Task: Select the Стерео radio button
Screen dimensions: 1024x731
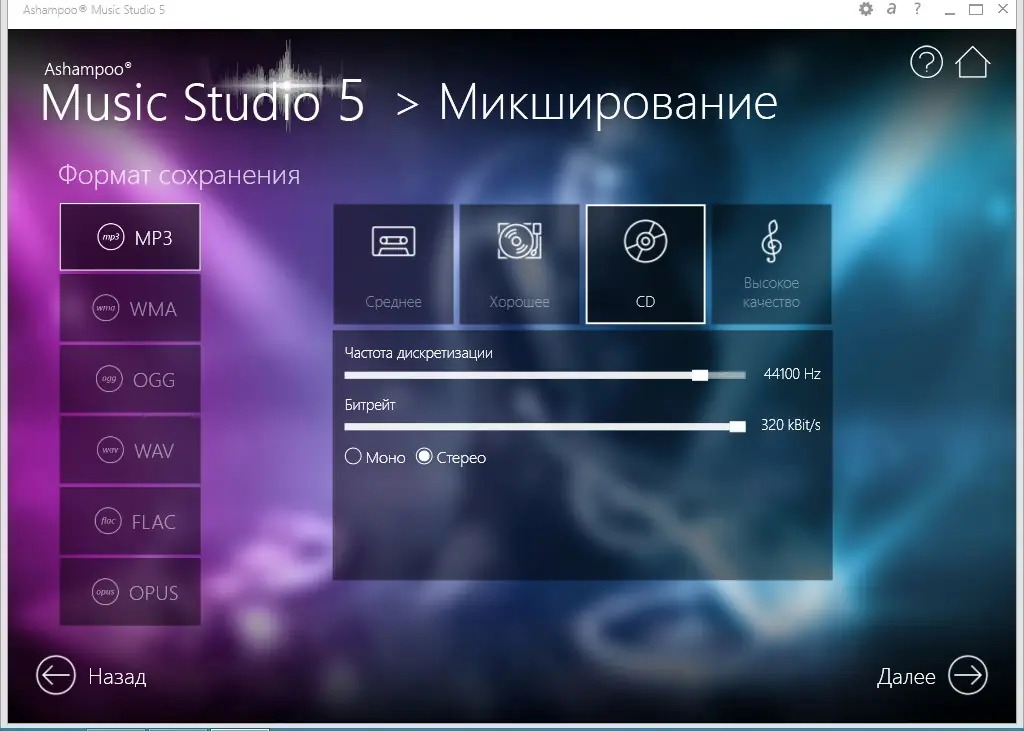Action: tap(424, 456)
